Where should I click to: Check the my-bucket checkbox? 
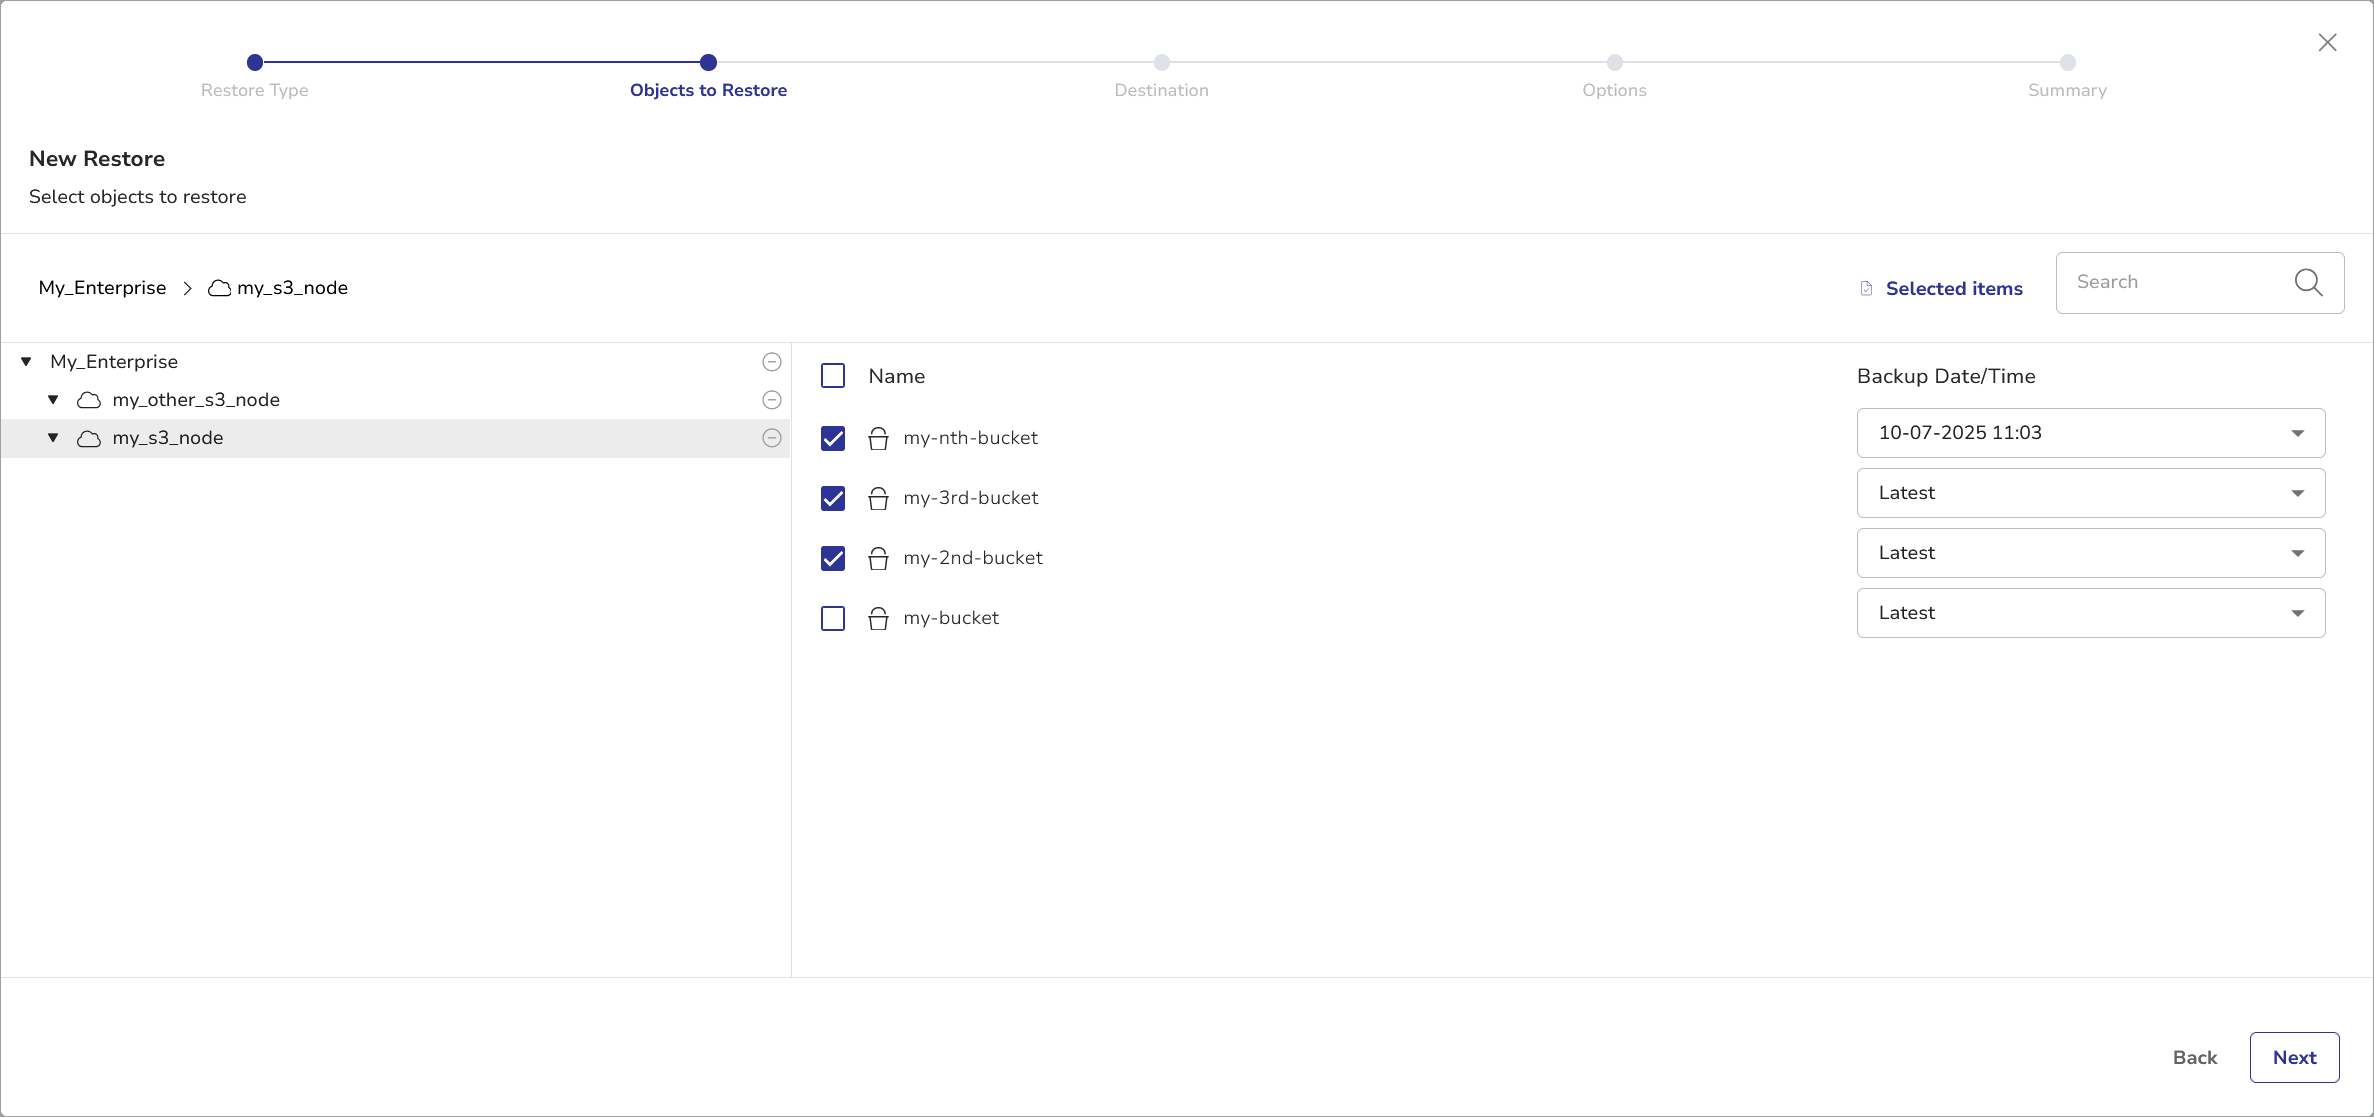click(833, 619)
